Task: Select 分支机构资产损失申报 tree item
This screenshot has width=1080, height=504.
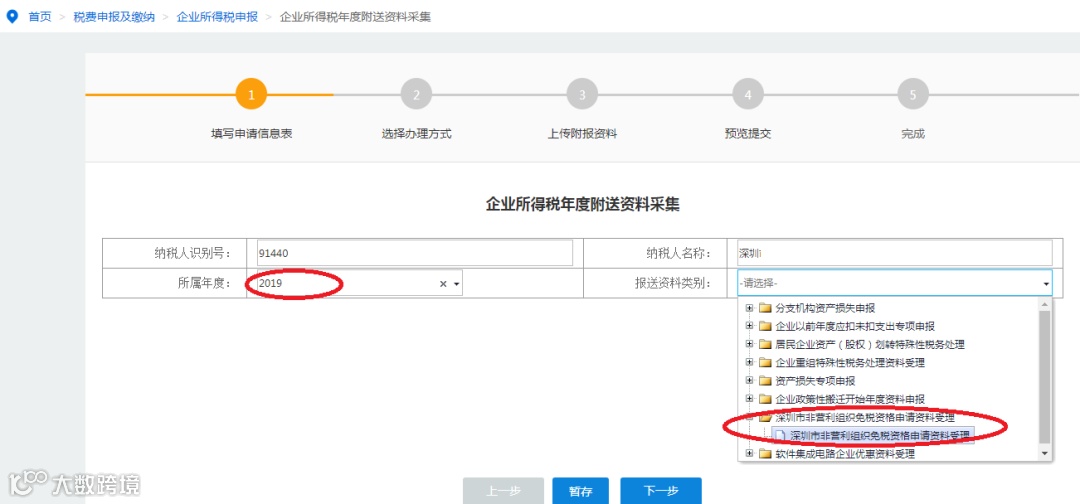Action: [825, 308]
